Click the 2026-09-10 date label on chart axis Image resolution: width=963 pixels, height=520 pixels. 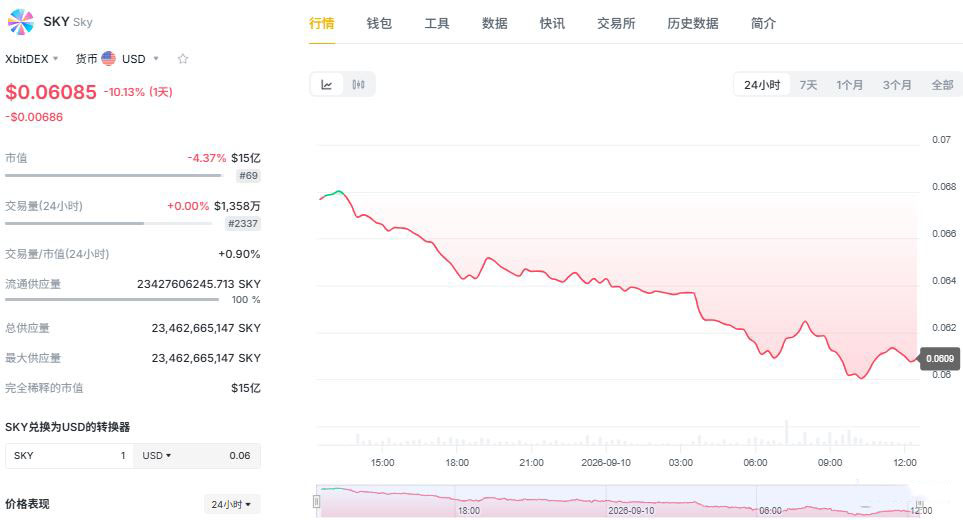click(x=606, y=462)
